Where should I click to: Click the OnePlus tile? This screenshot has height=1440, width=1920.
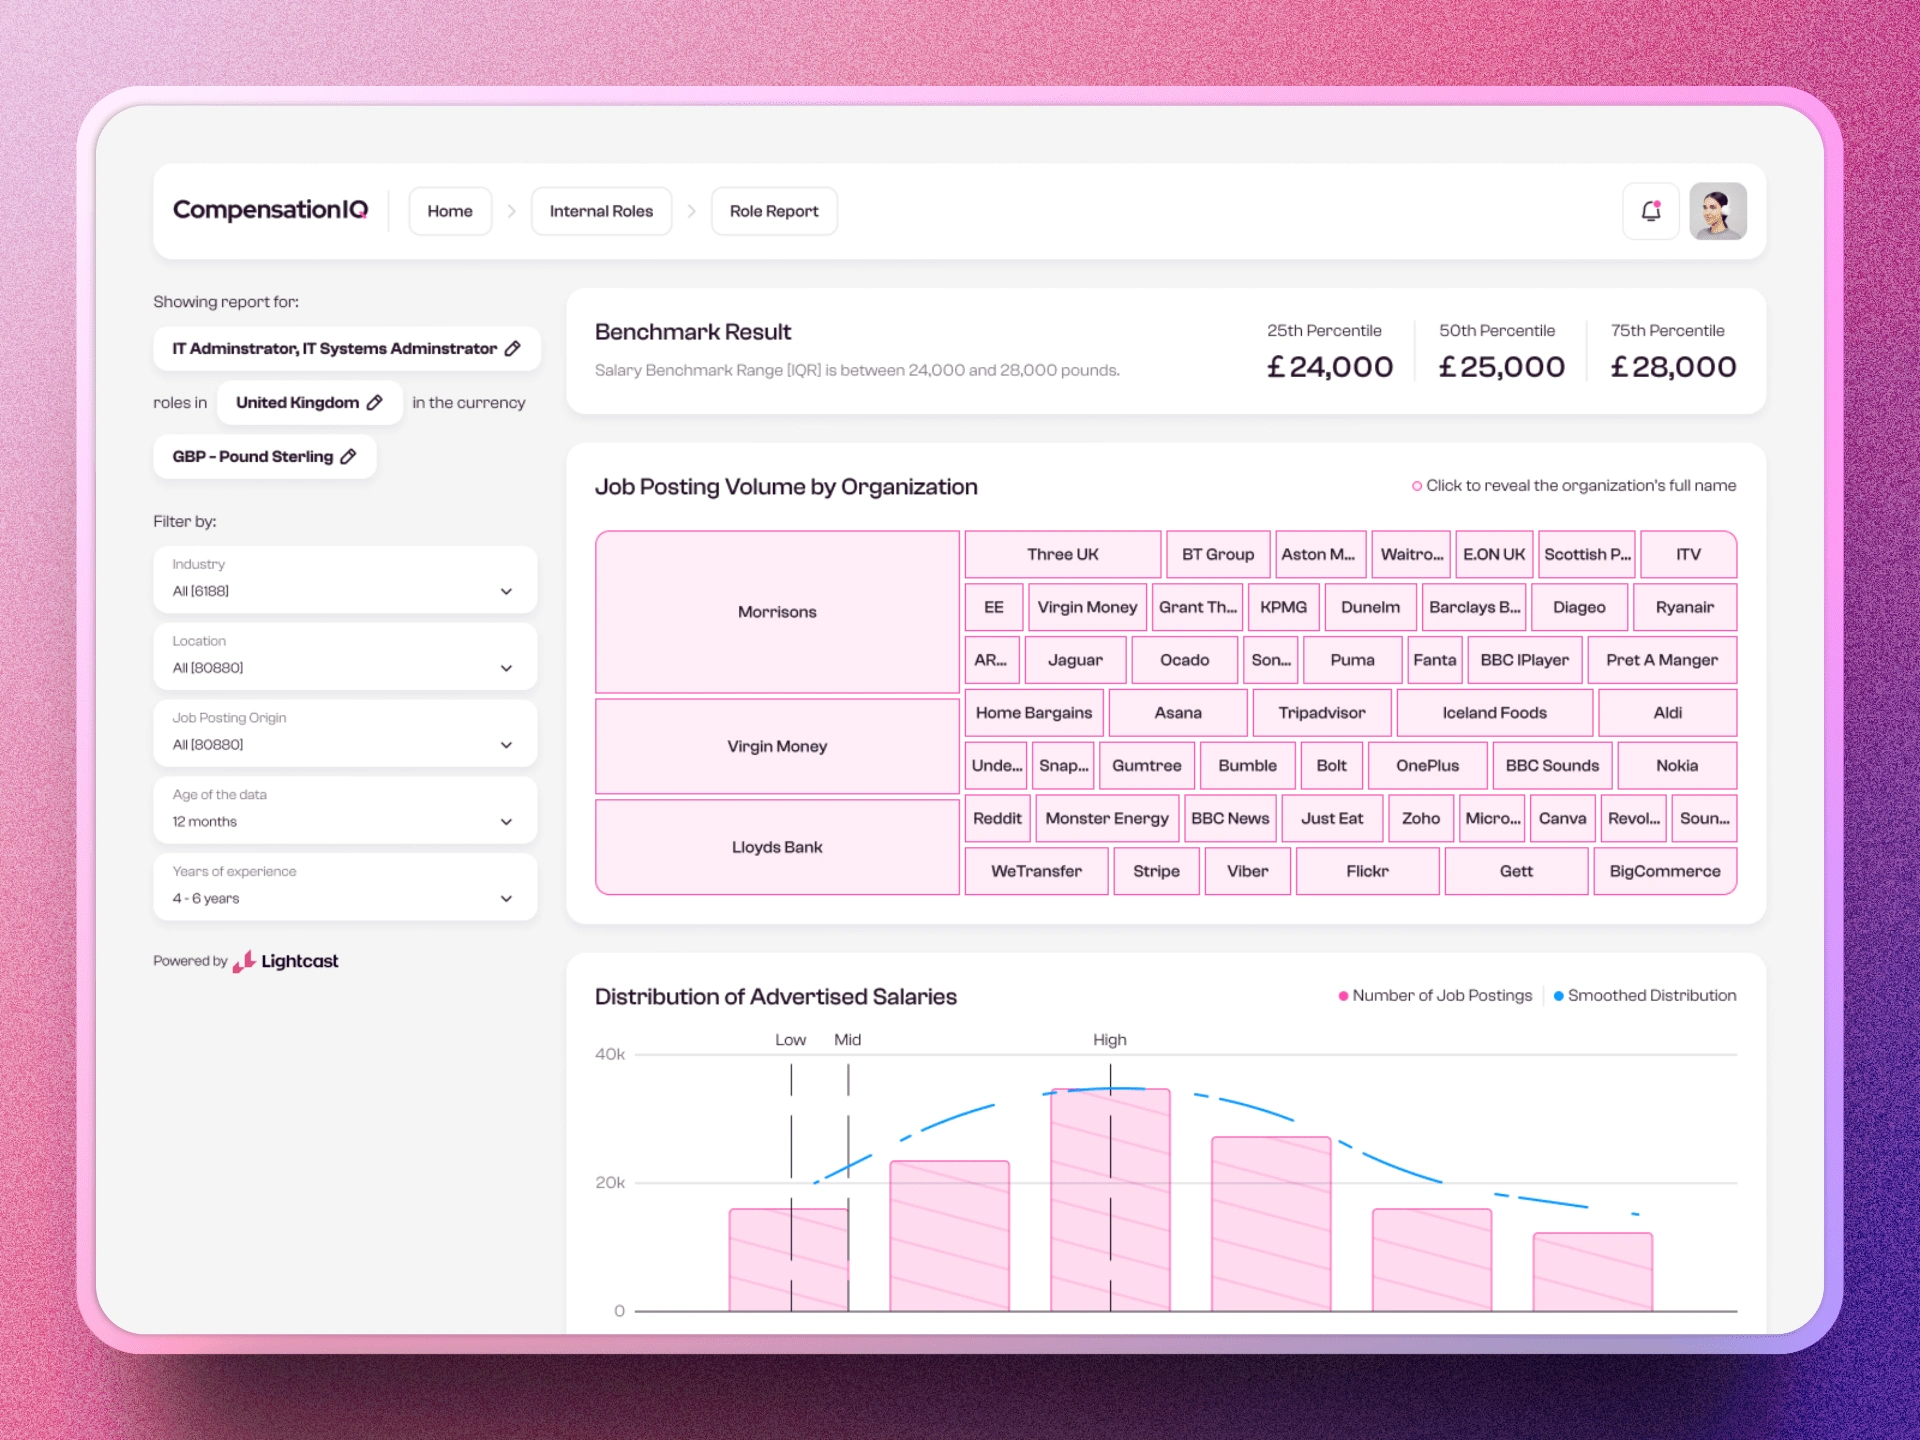[x=1427, y=766]
